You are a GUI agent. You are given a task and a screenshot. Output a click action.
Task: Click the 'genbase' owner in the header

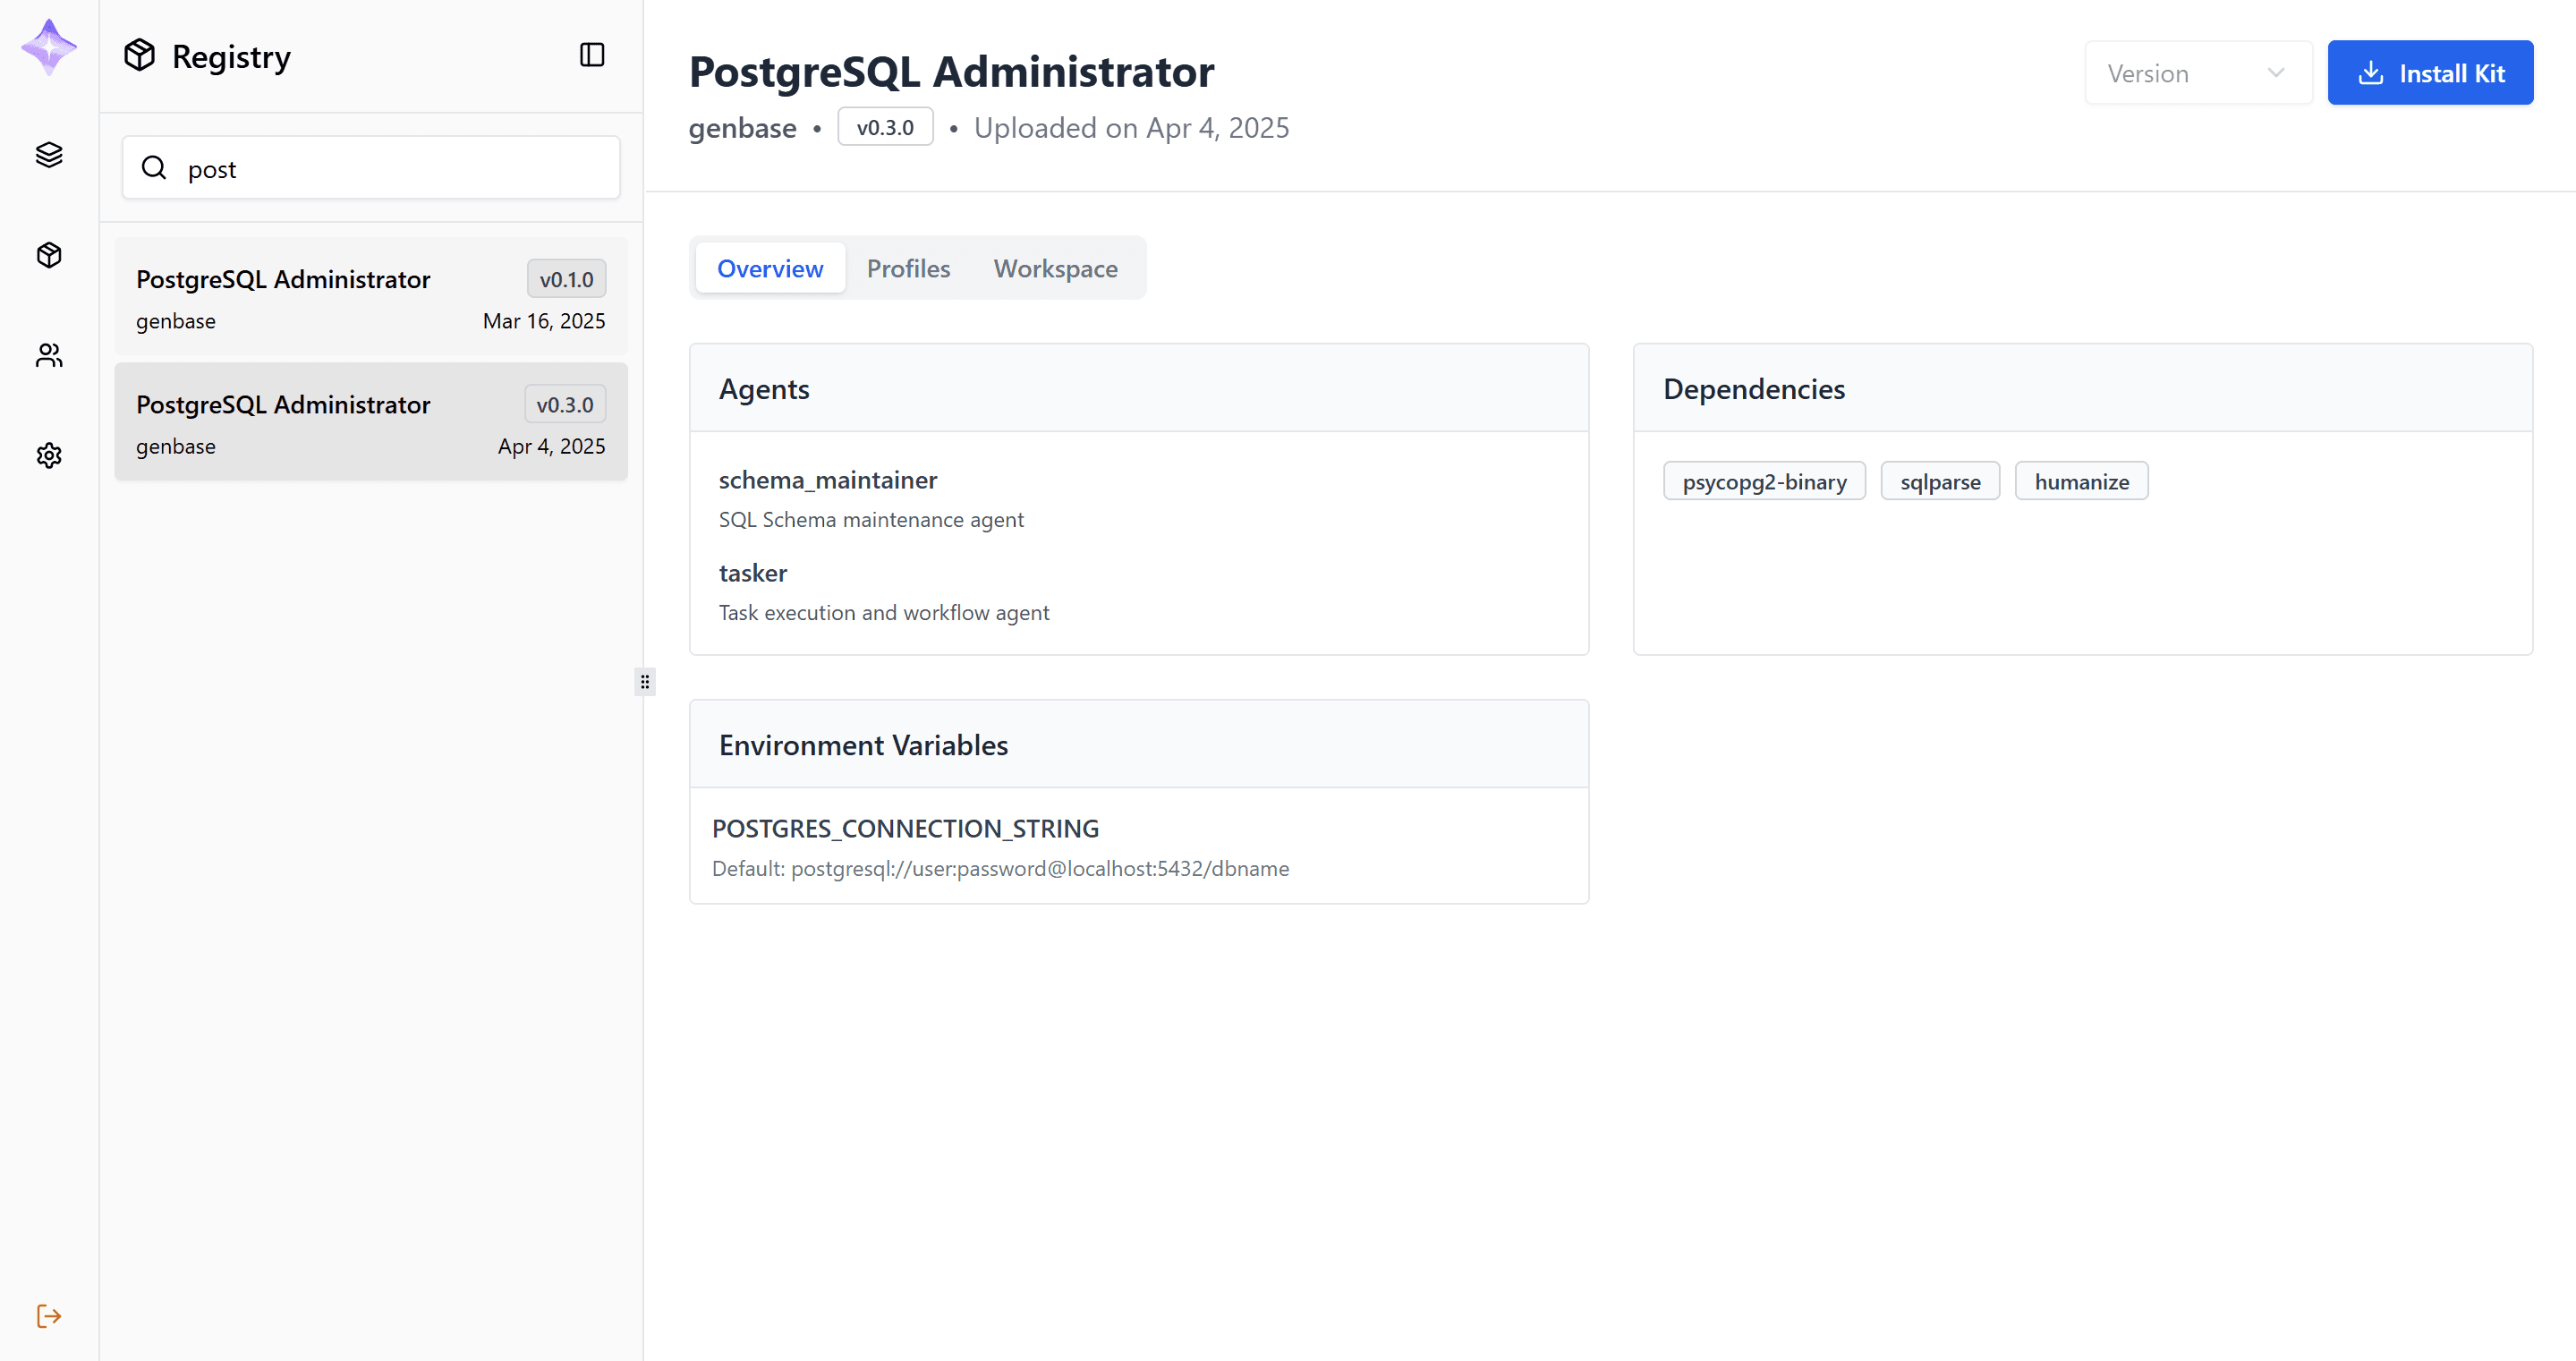coord(742,128)
